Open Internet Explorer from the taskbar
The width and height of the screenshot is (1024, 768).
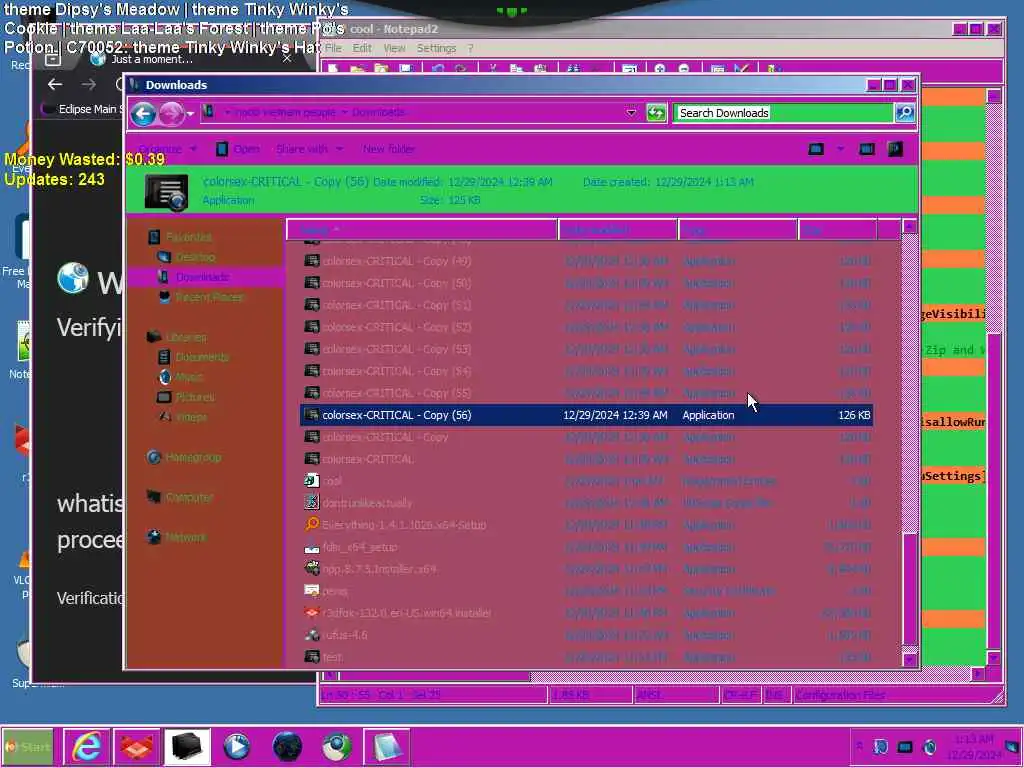[x=86, y=746]
